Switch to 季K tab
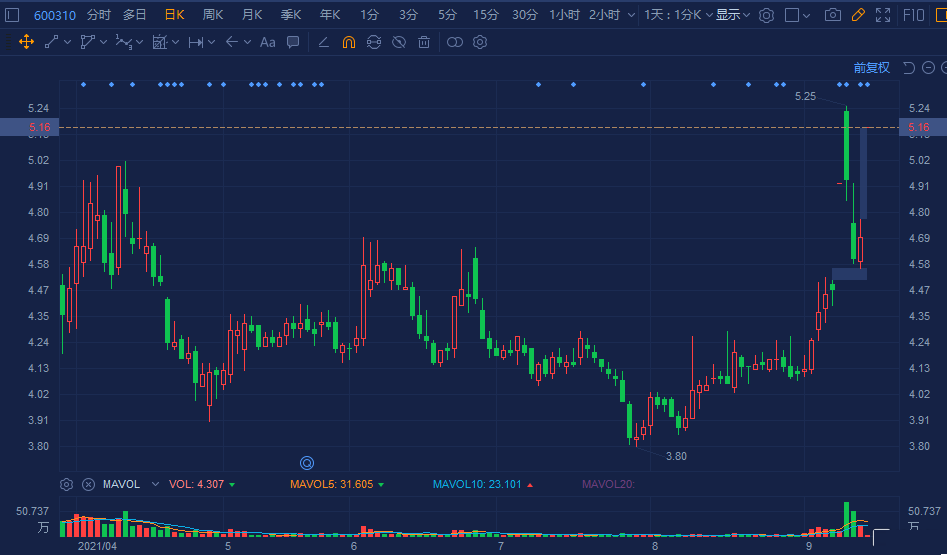Screen dimensions: 947x555 [291, 15]
